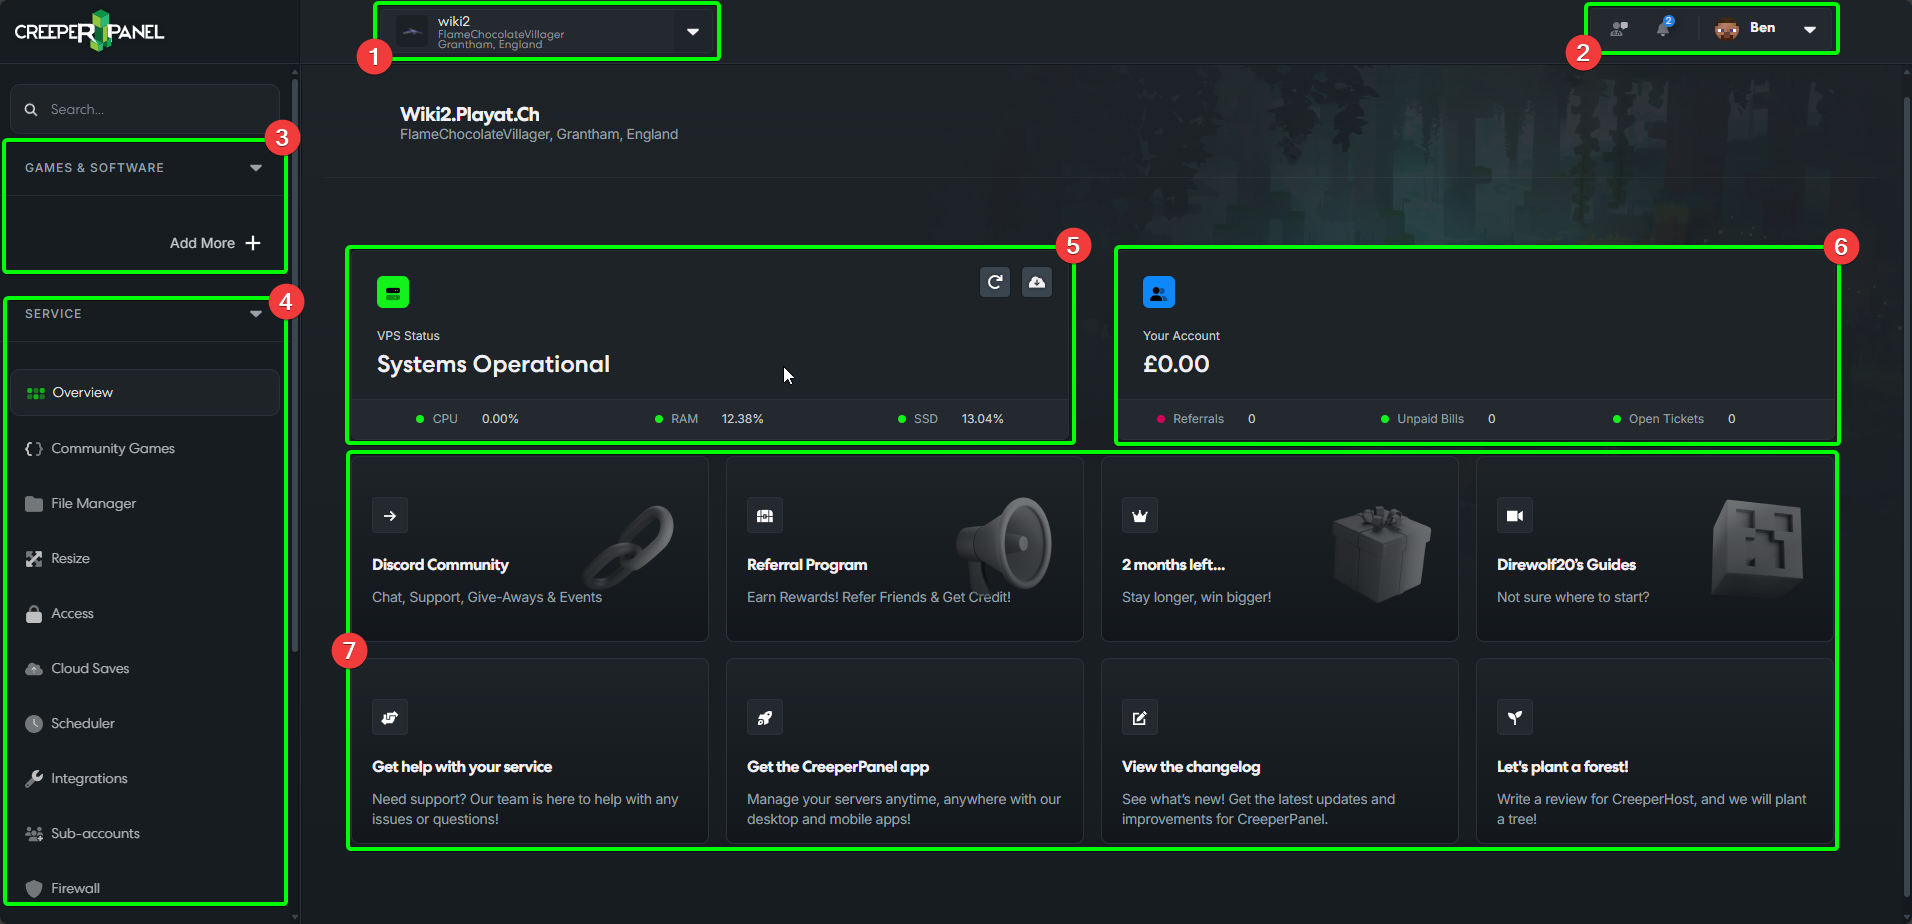Click the sprout icon on plant a forest
The width and height of the screenshot is (1912, 924).
click(1515, 717)
